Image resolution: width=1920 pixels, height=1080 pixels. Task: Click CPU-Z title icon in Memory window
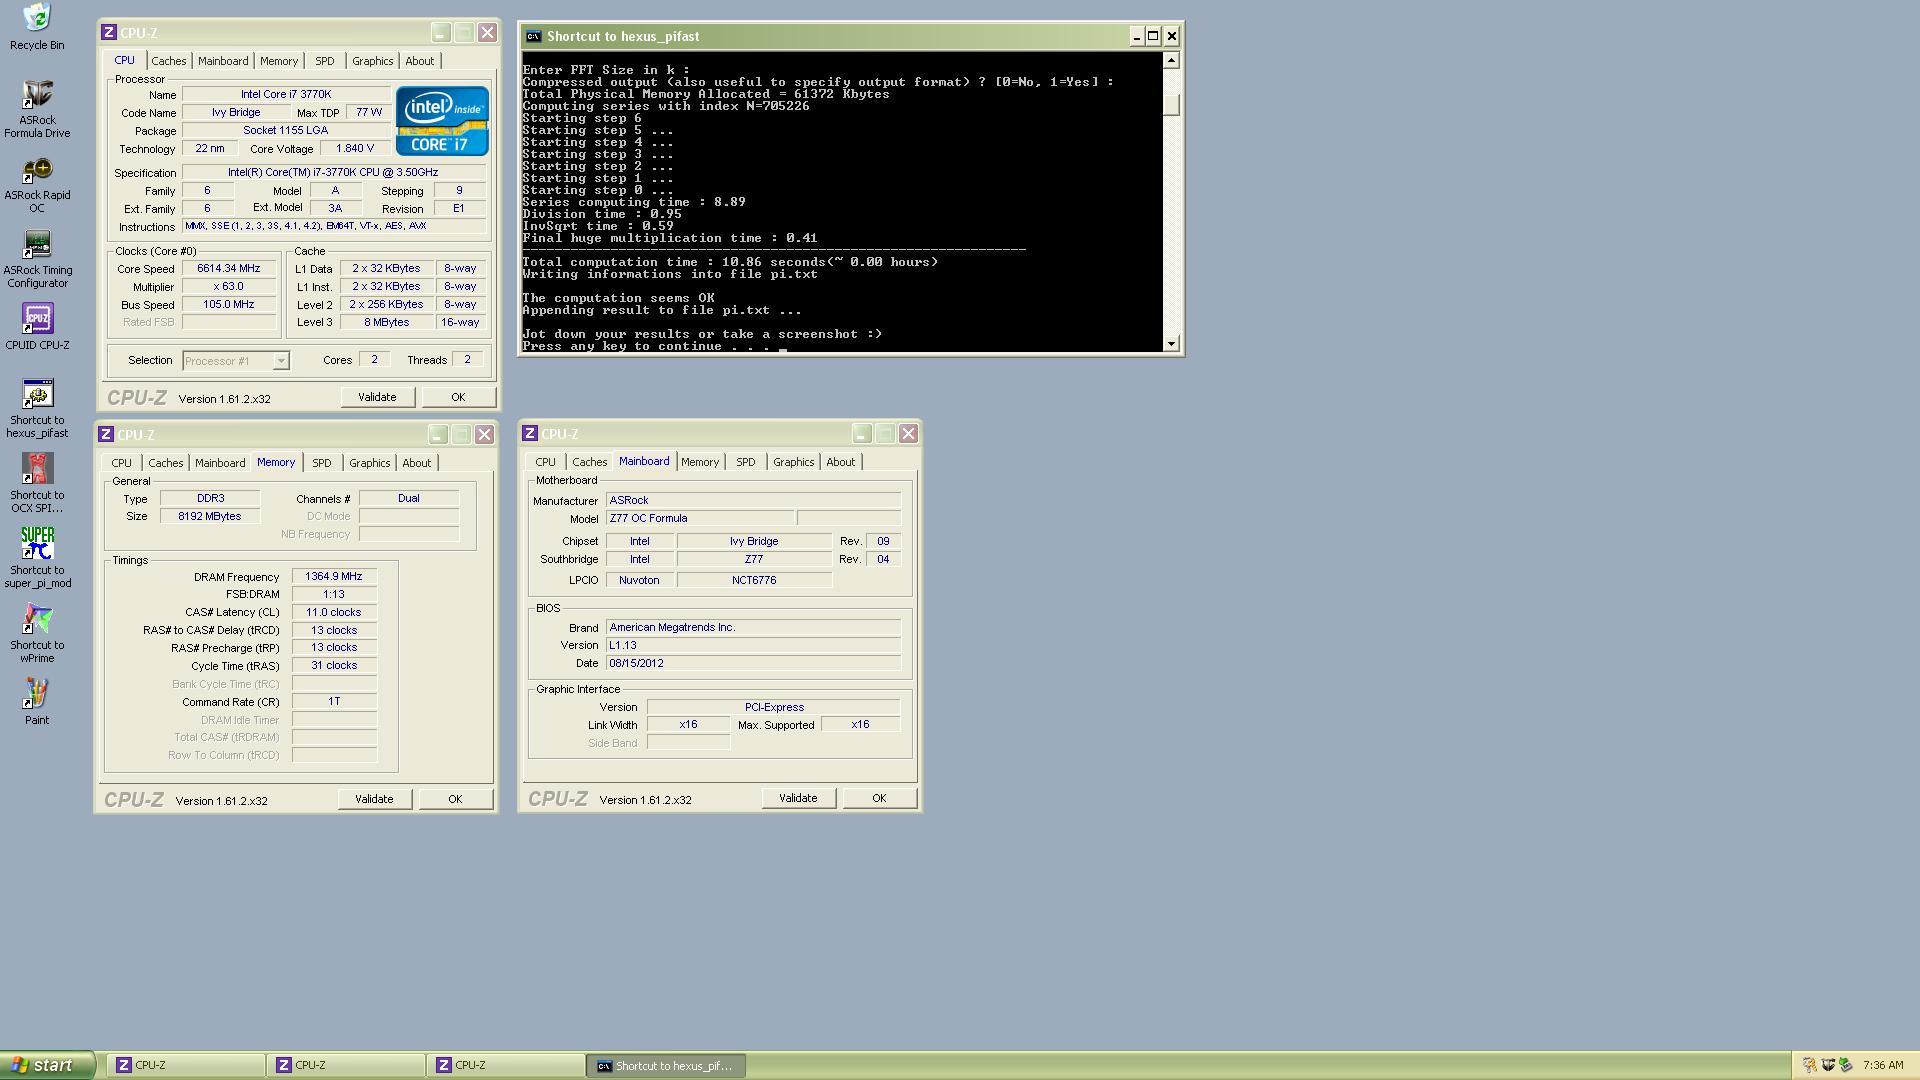coord(106,434)
